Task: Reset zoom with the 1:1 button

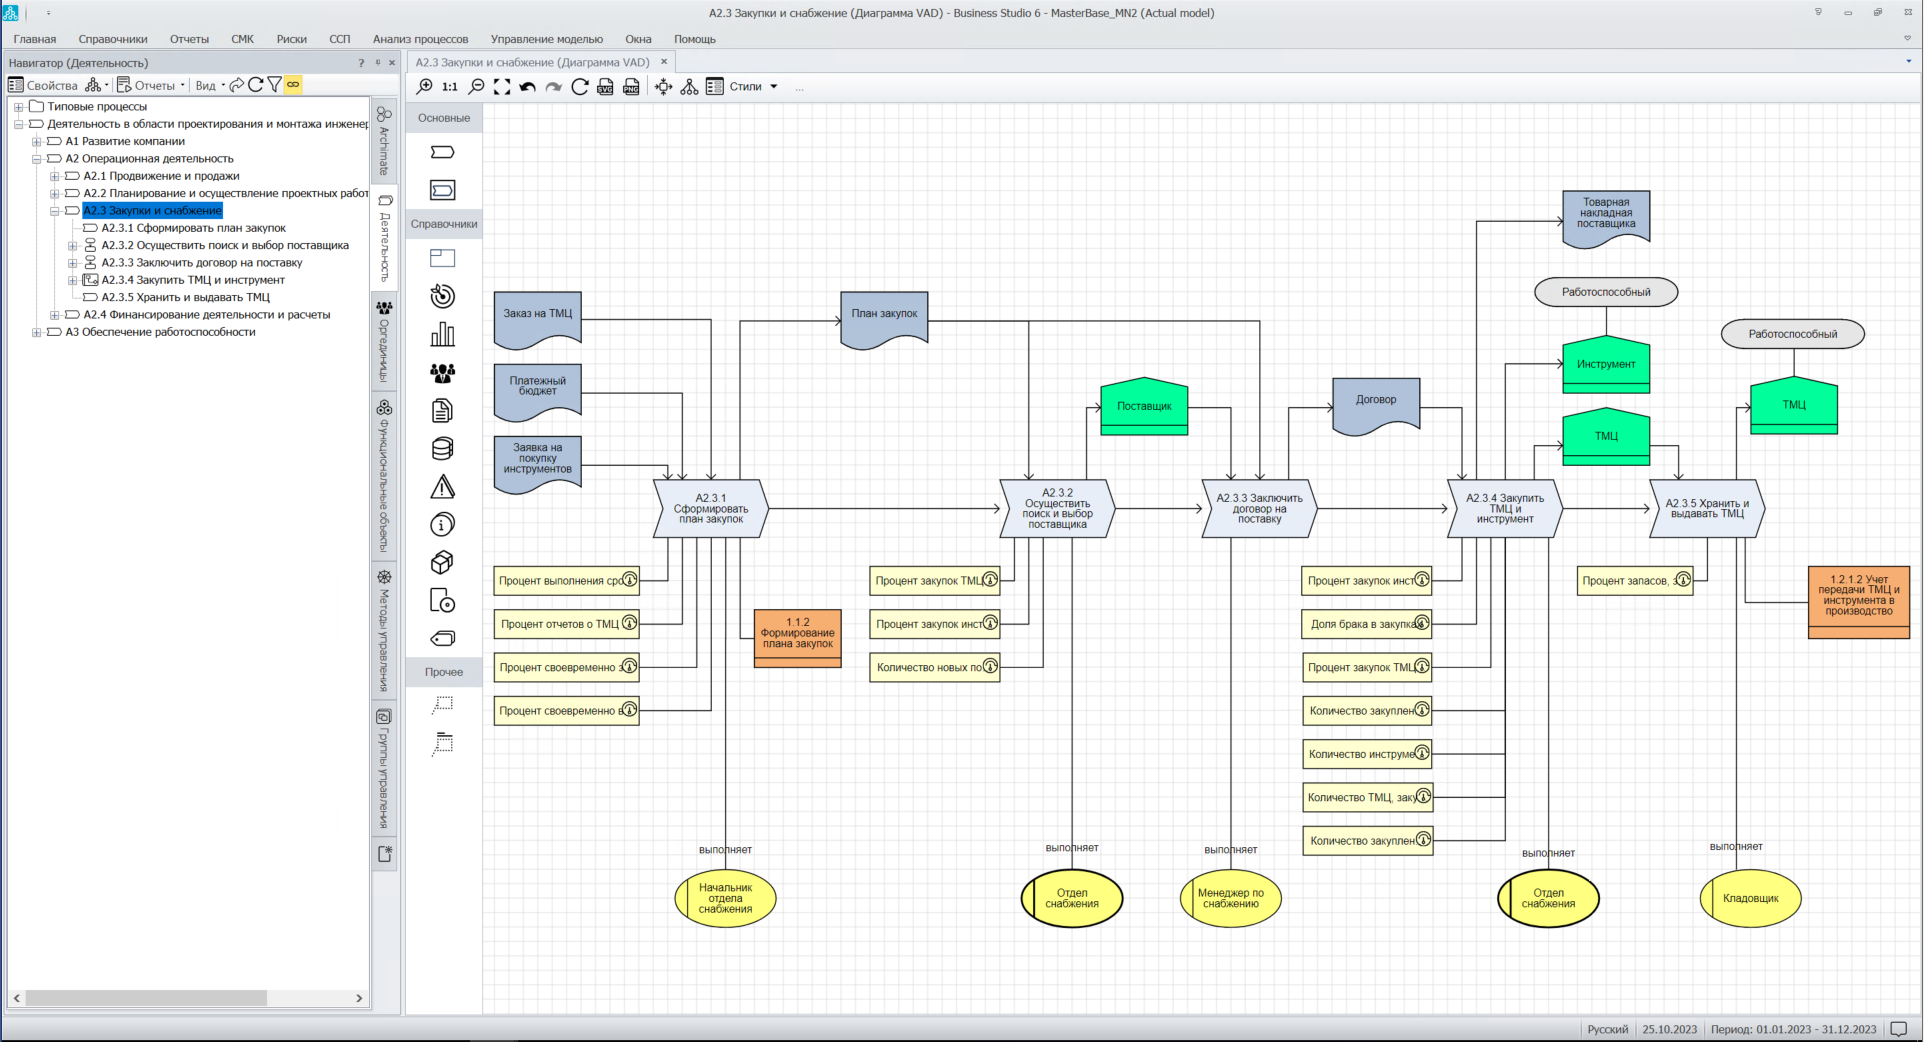Action: 450,87
